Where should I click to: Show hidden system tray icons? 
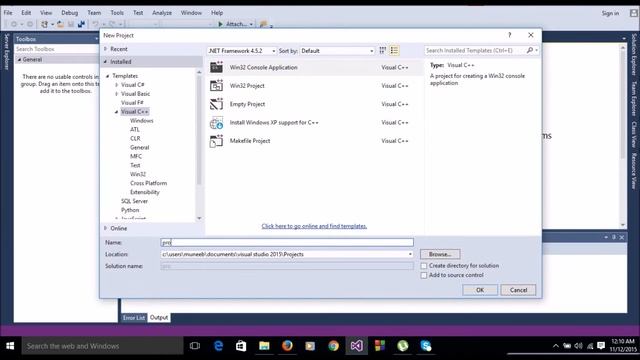pyautogui.click(x=556, y=346)
